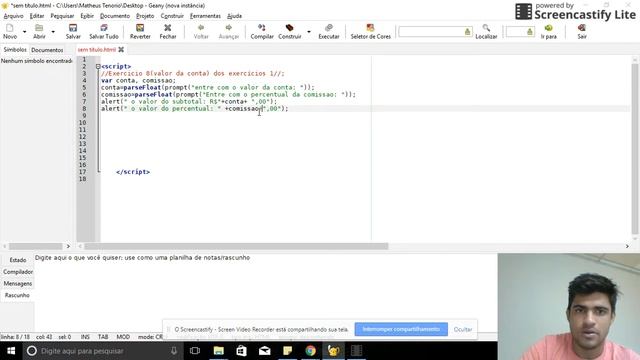
Task: Open the Documento menu
Action: point(115,16)
